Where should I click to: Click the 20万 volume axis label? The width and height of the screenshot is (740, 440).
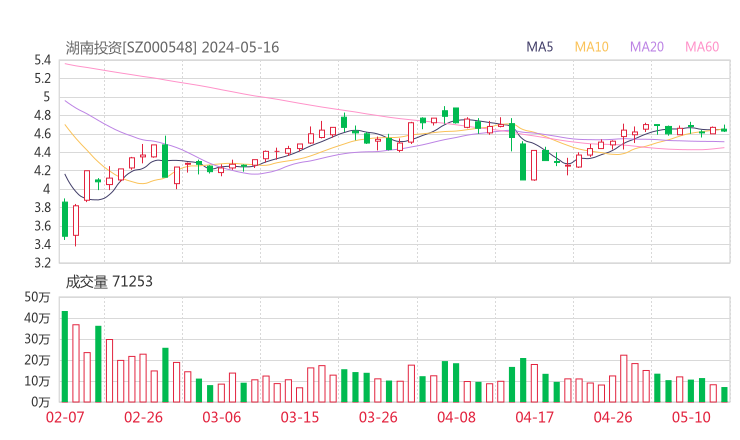pyautogui.click(x=37, y=360)
